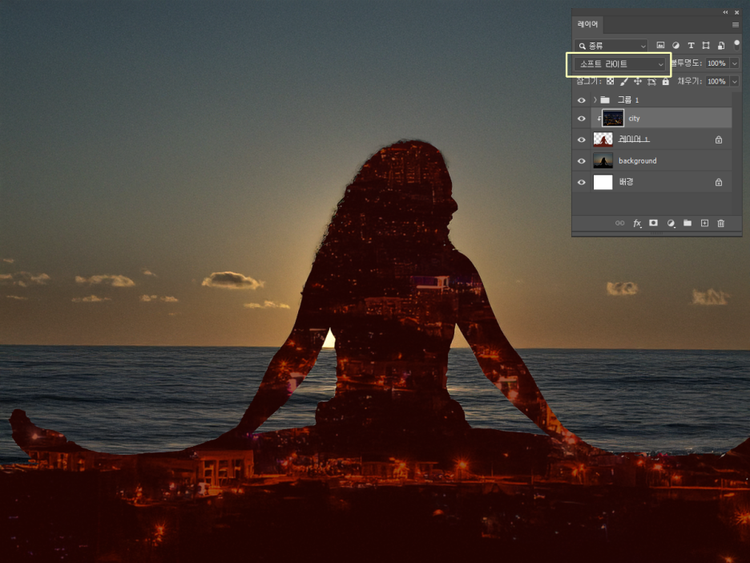750x563 pixels.
Task: Select the 레이어 1 layer name
Action: (634, 139)
